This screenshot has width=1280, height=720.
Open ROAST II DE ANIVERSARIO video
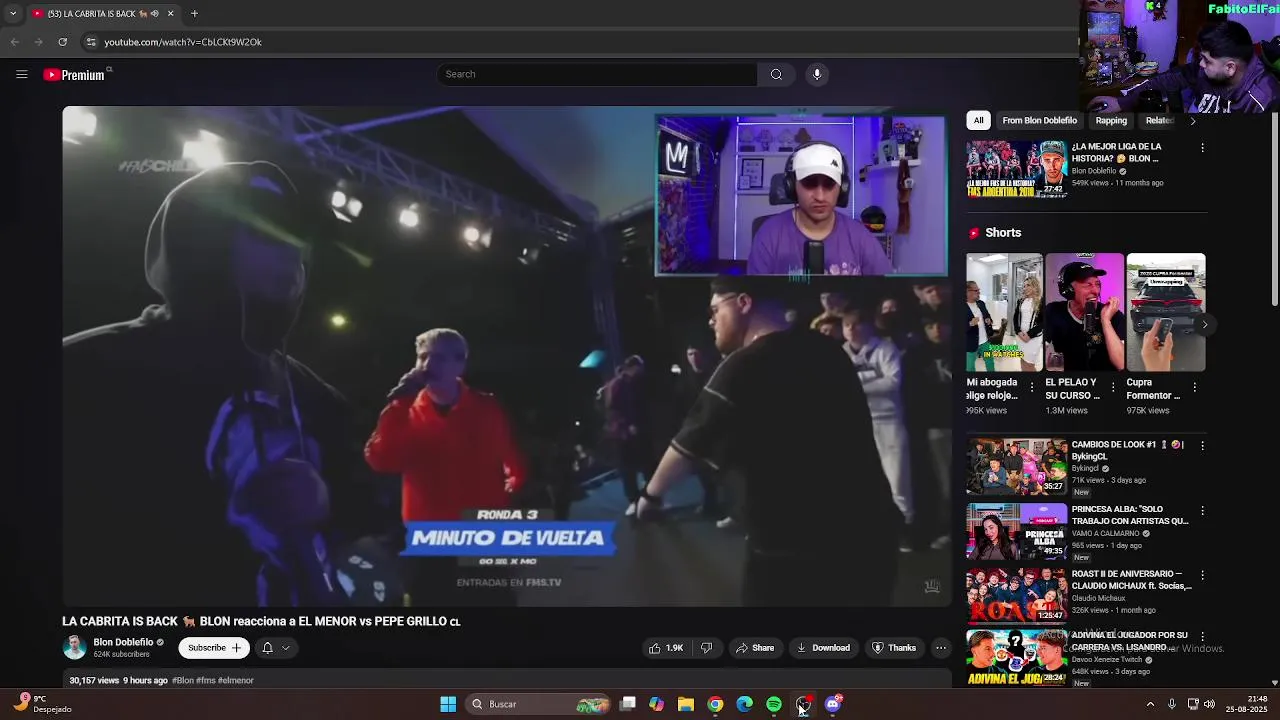[1016, 595]
